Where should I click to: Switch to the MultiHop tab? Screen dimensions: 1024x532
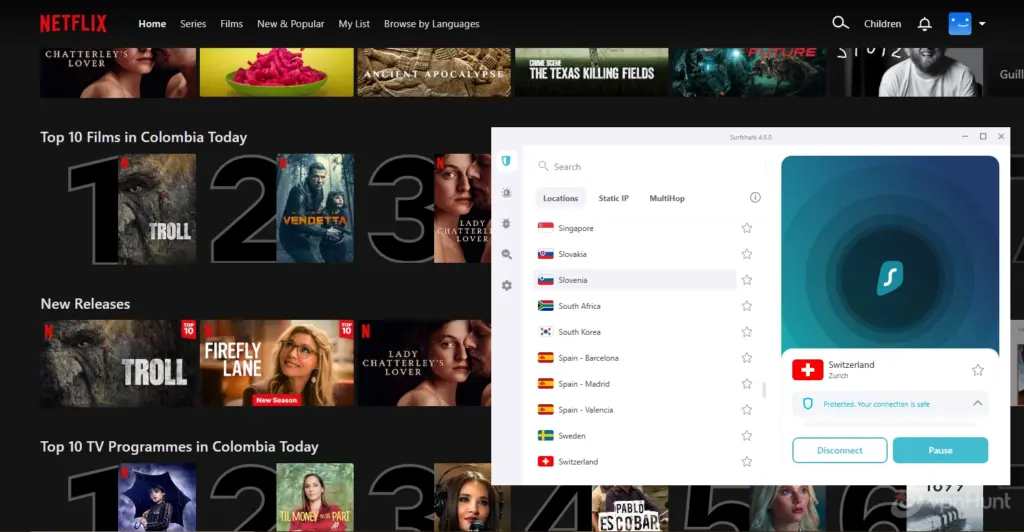point(667,198)
